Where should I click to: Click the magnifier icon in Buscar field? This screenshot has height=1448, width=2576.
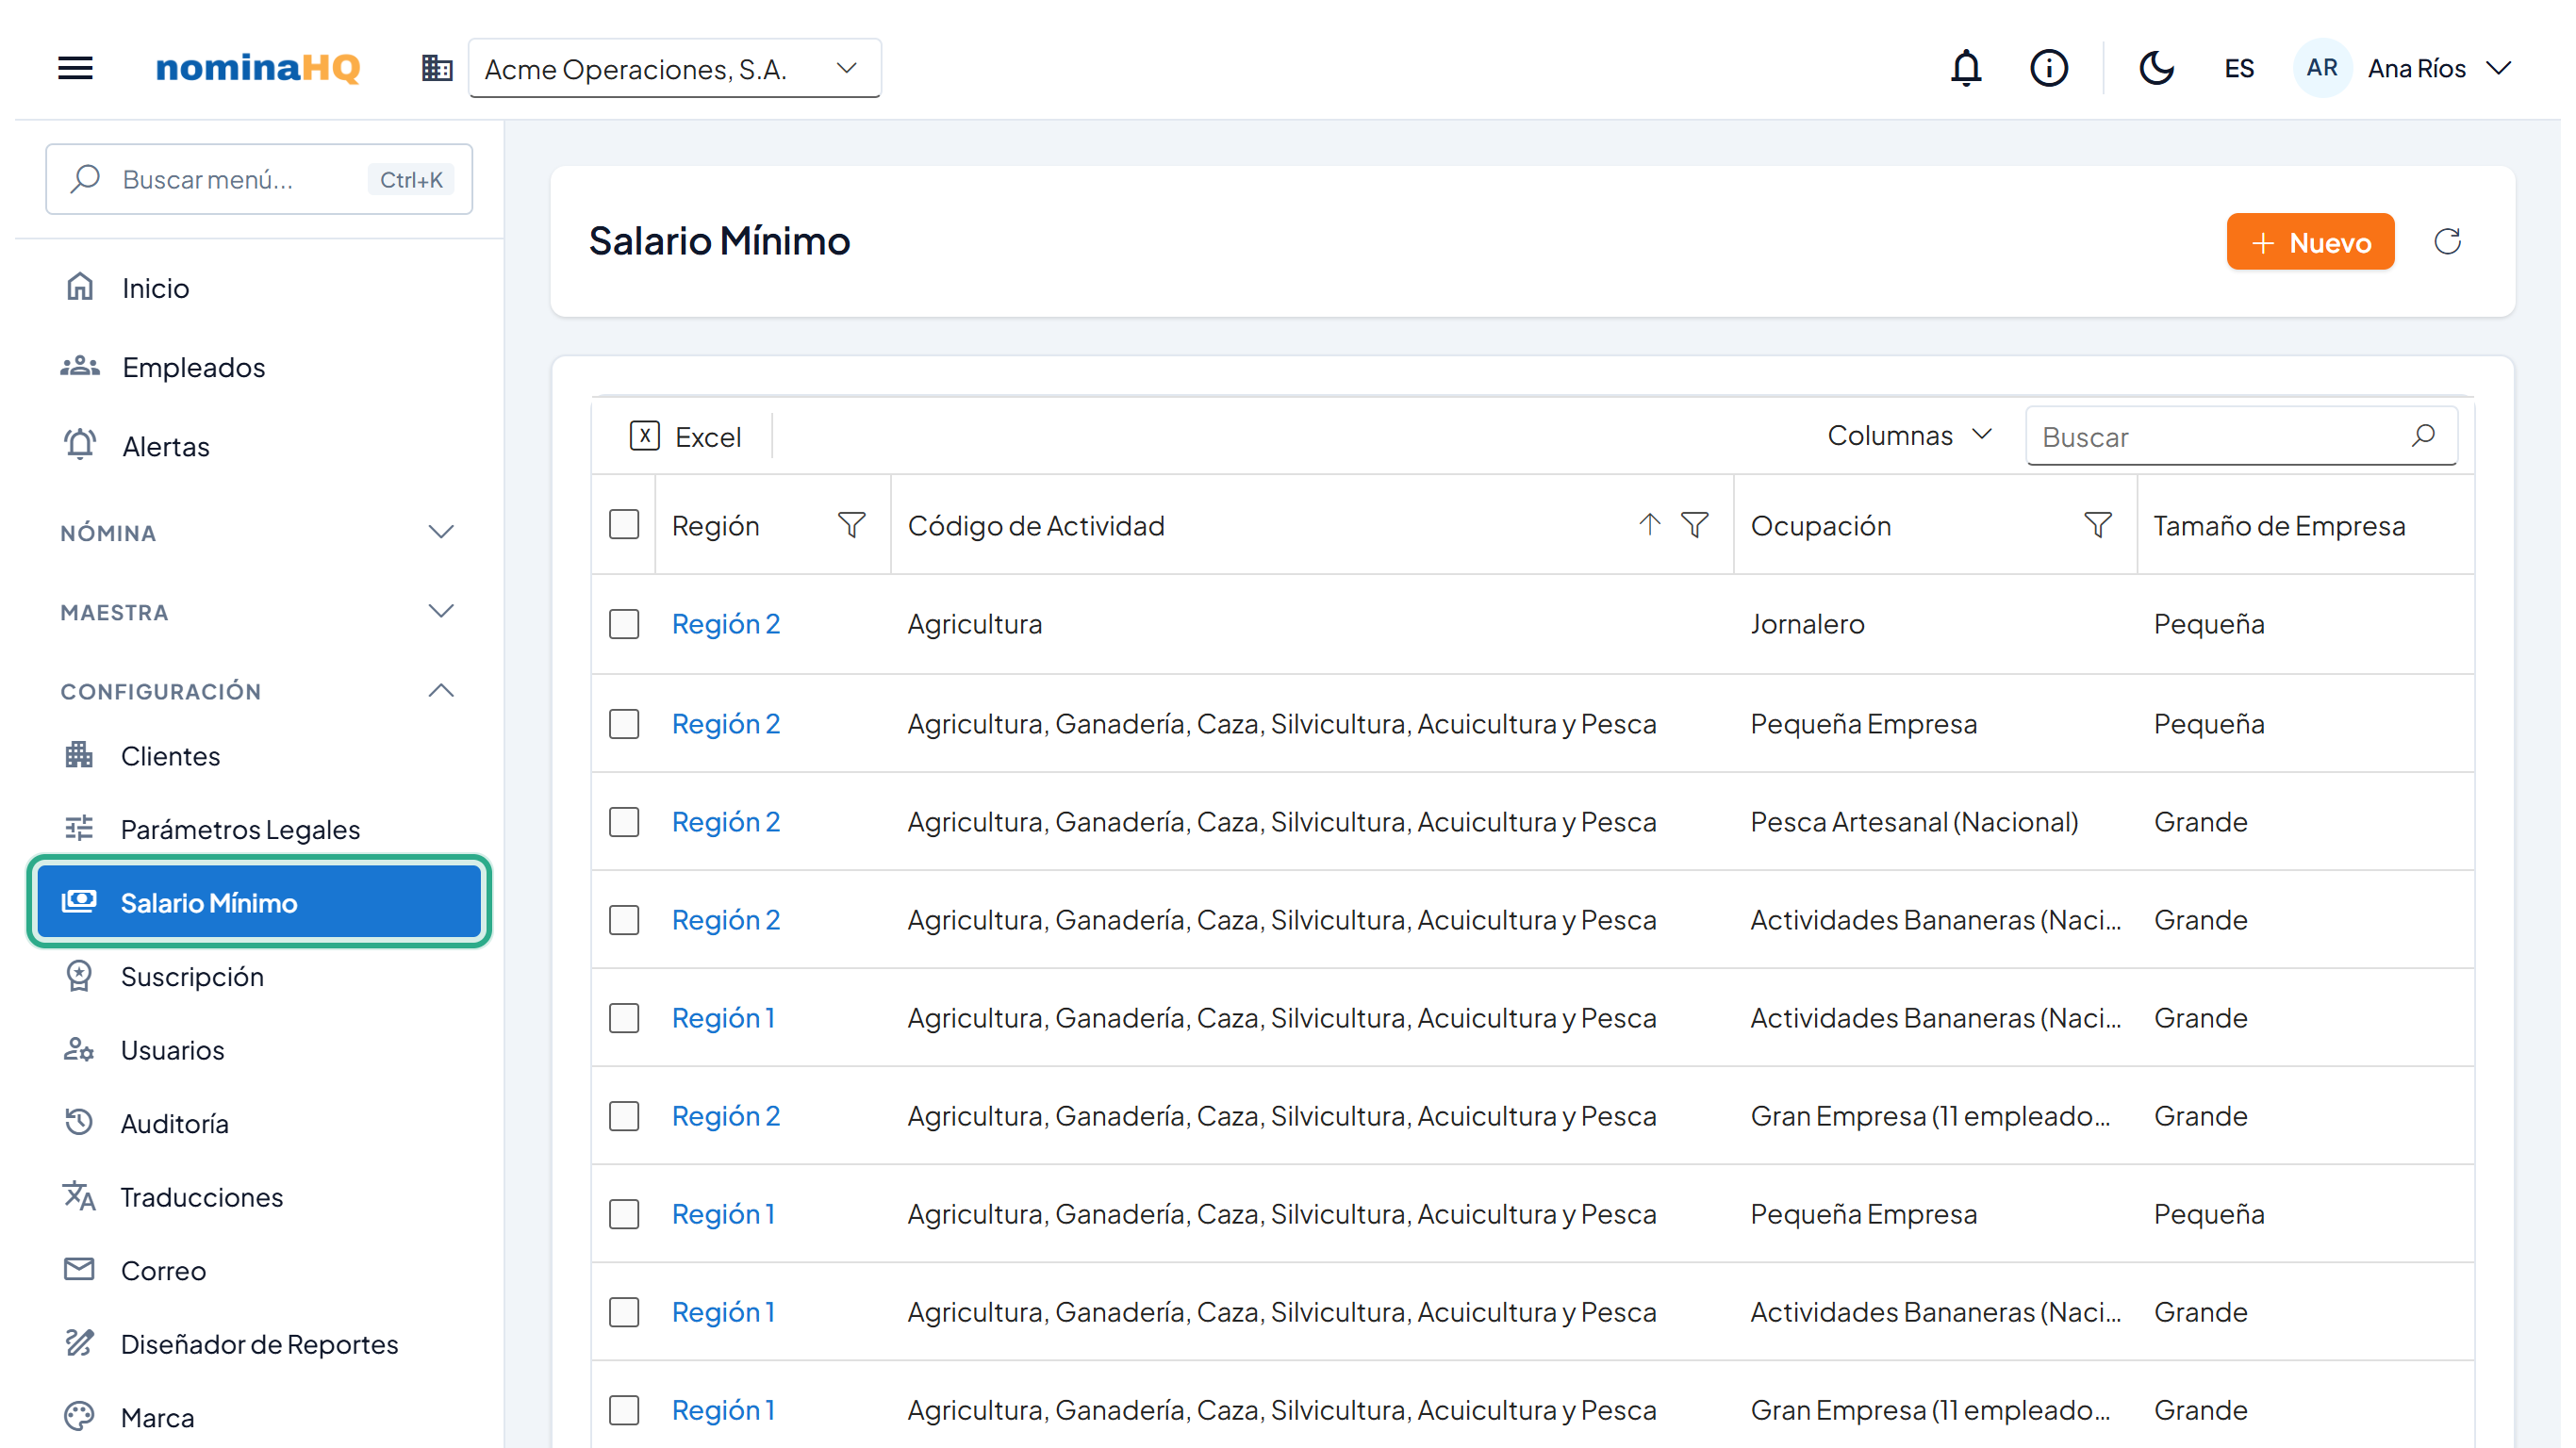[x=2423, y=436]
